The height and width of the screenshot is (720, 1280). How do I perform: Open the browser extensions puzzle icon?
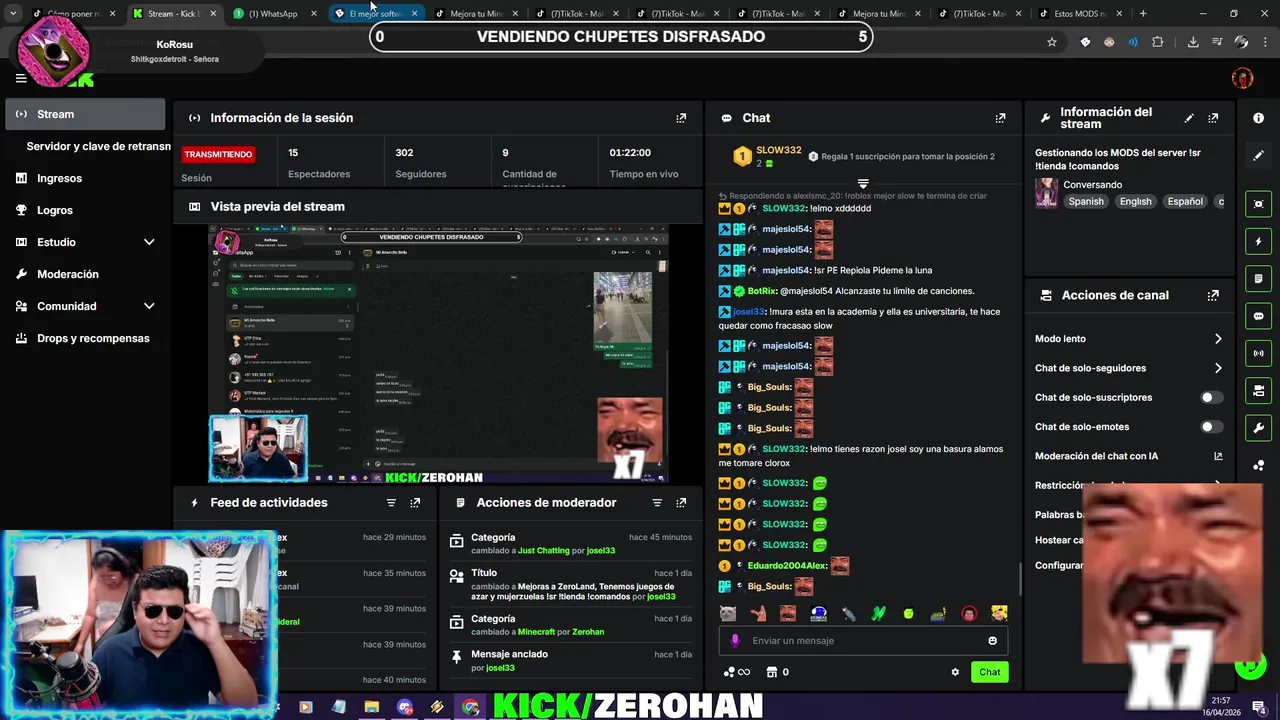click(x=1158, y=42)
